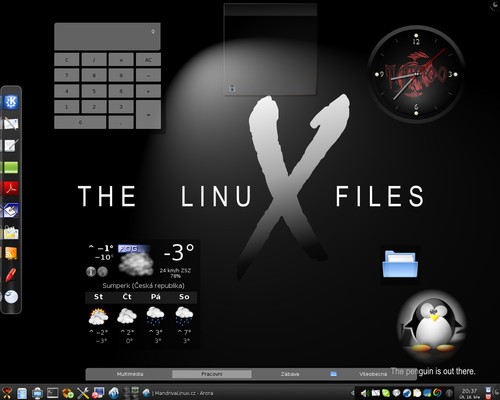
Task: Open the blue text editor icon in the dock
Action: [x=11, y=210]
